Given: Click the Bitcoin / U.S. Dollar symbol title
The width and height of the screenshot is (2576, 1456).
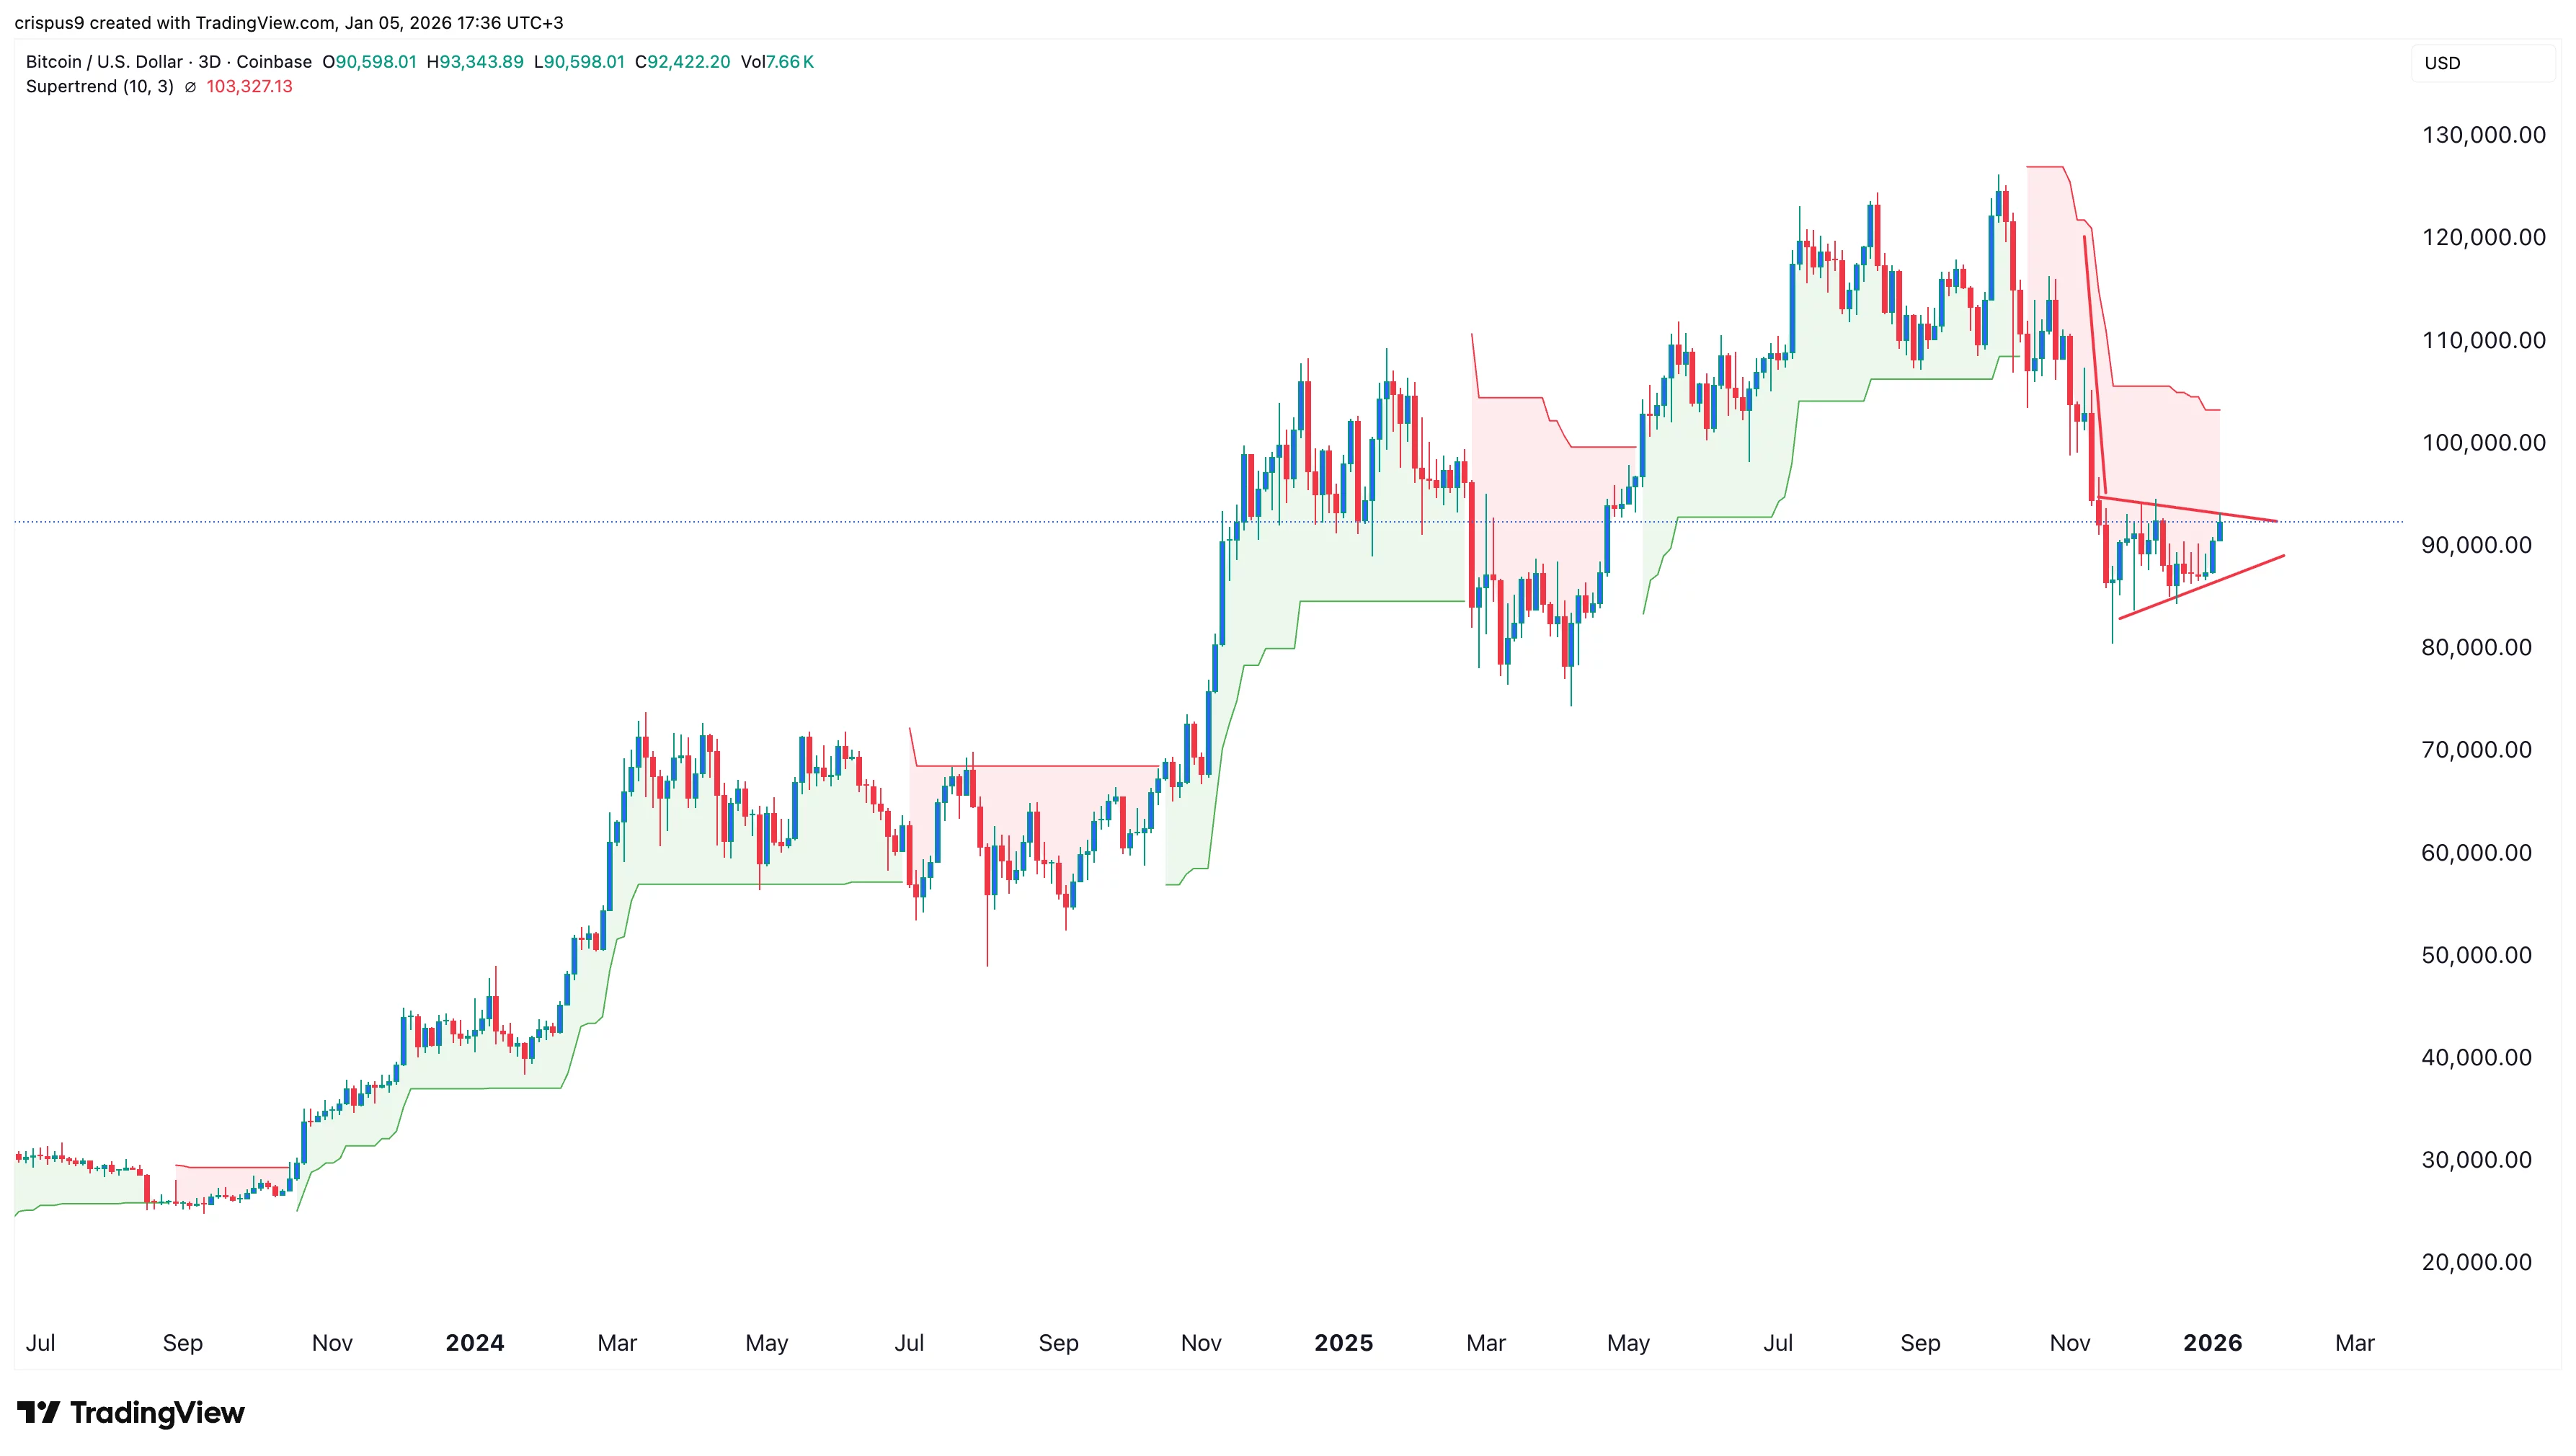Looking at the screenshot, I should (104, 62).
